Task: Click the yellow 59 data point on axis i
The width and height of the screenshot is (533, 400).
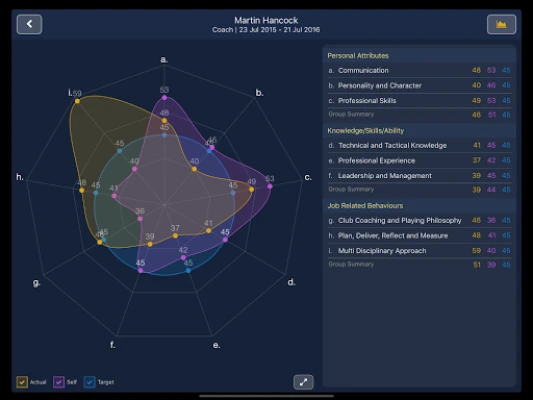Action: pyautogui.click(x=78, y=101)
